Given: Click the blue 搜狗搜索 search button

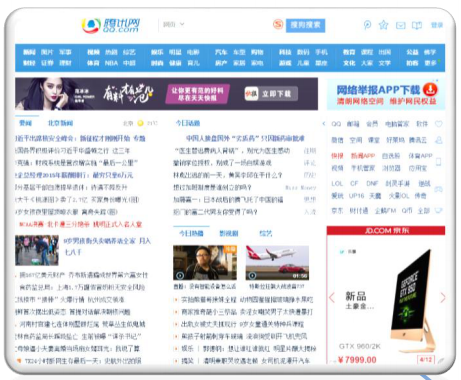Looking at the screenshot, I should click(x=305, y=25).
